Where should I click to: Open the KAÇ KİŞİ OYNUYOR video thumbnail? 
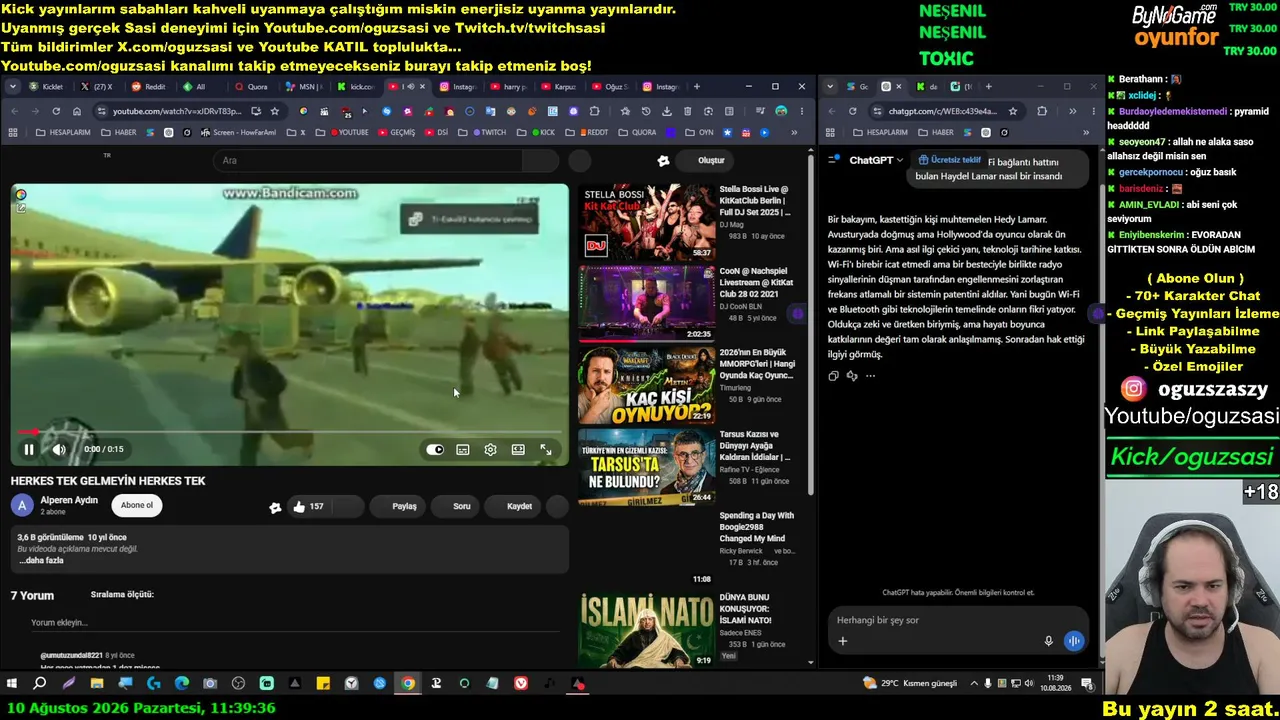(x=647, y=385)
